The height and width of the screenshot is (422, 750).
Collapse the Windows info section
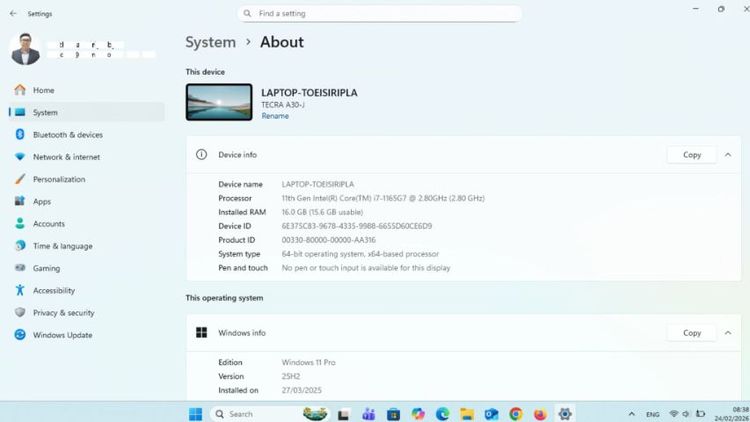click(728, 333)
